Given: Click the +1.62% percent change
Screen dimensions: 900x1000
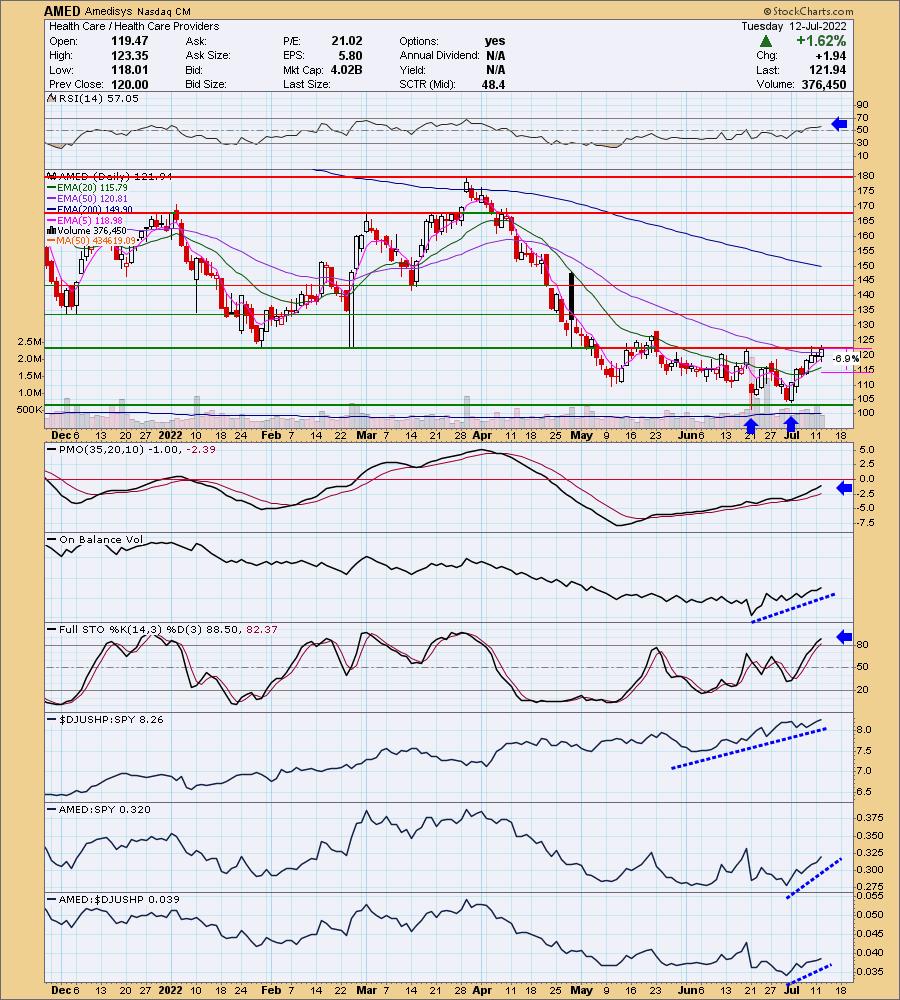Looking at the screenshot, I should pos(821,41).
